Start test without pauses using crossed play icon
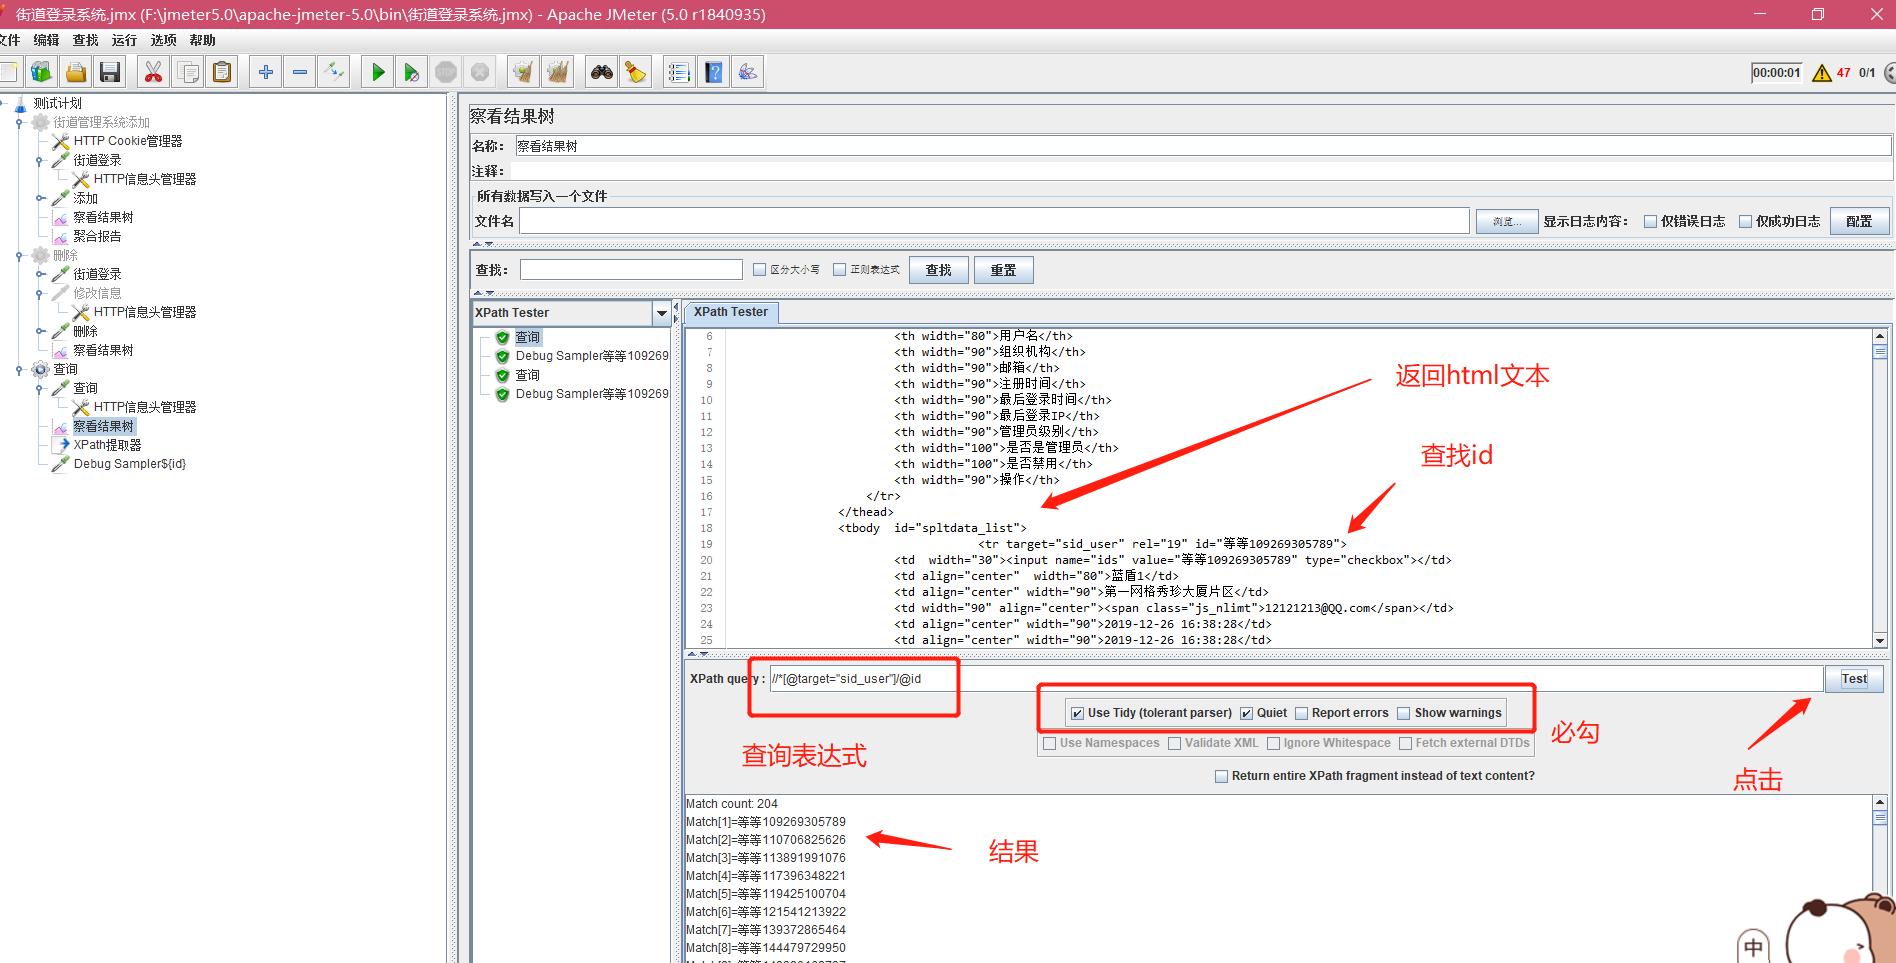 411,71
